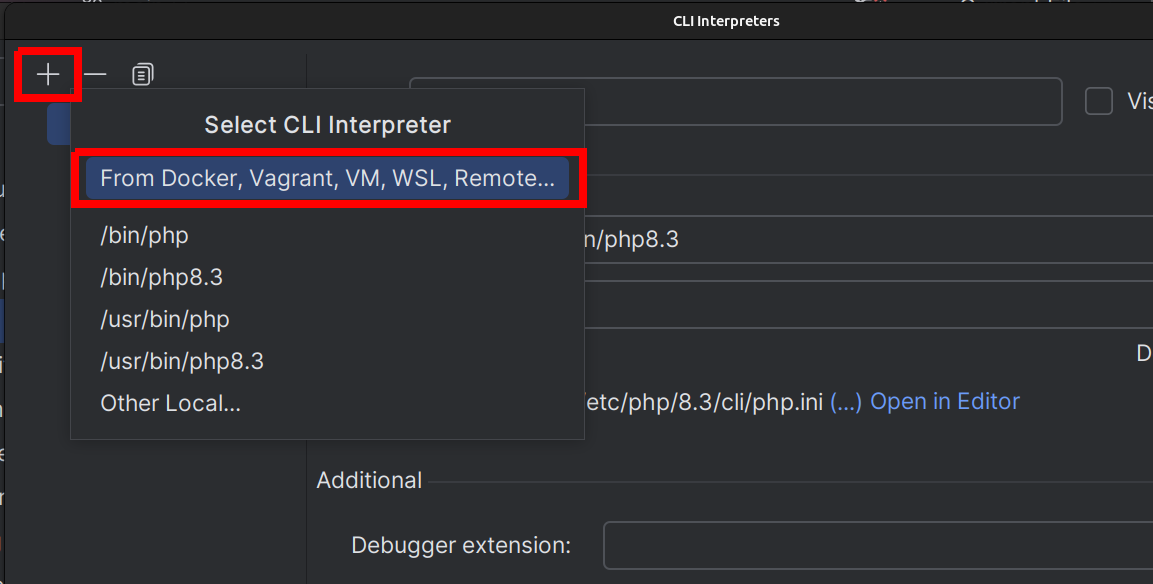
Task: Click the Remove interpreter minus icon
Action: tap(95, 74)
